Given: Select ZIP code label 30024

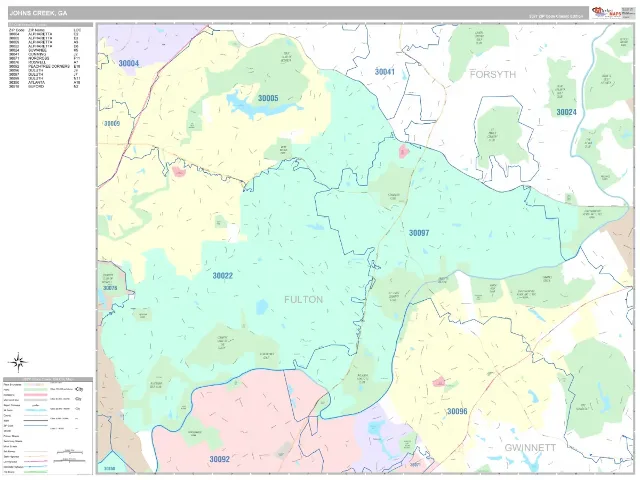Looking at the screenshot, I should coord(567,112).
